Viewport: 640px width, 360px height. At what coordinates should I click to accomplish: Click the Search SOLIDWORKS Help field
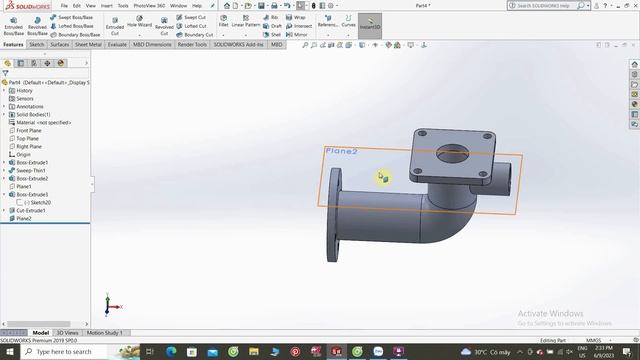click(543, 6)
